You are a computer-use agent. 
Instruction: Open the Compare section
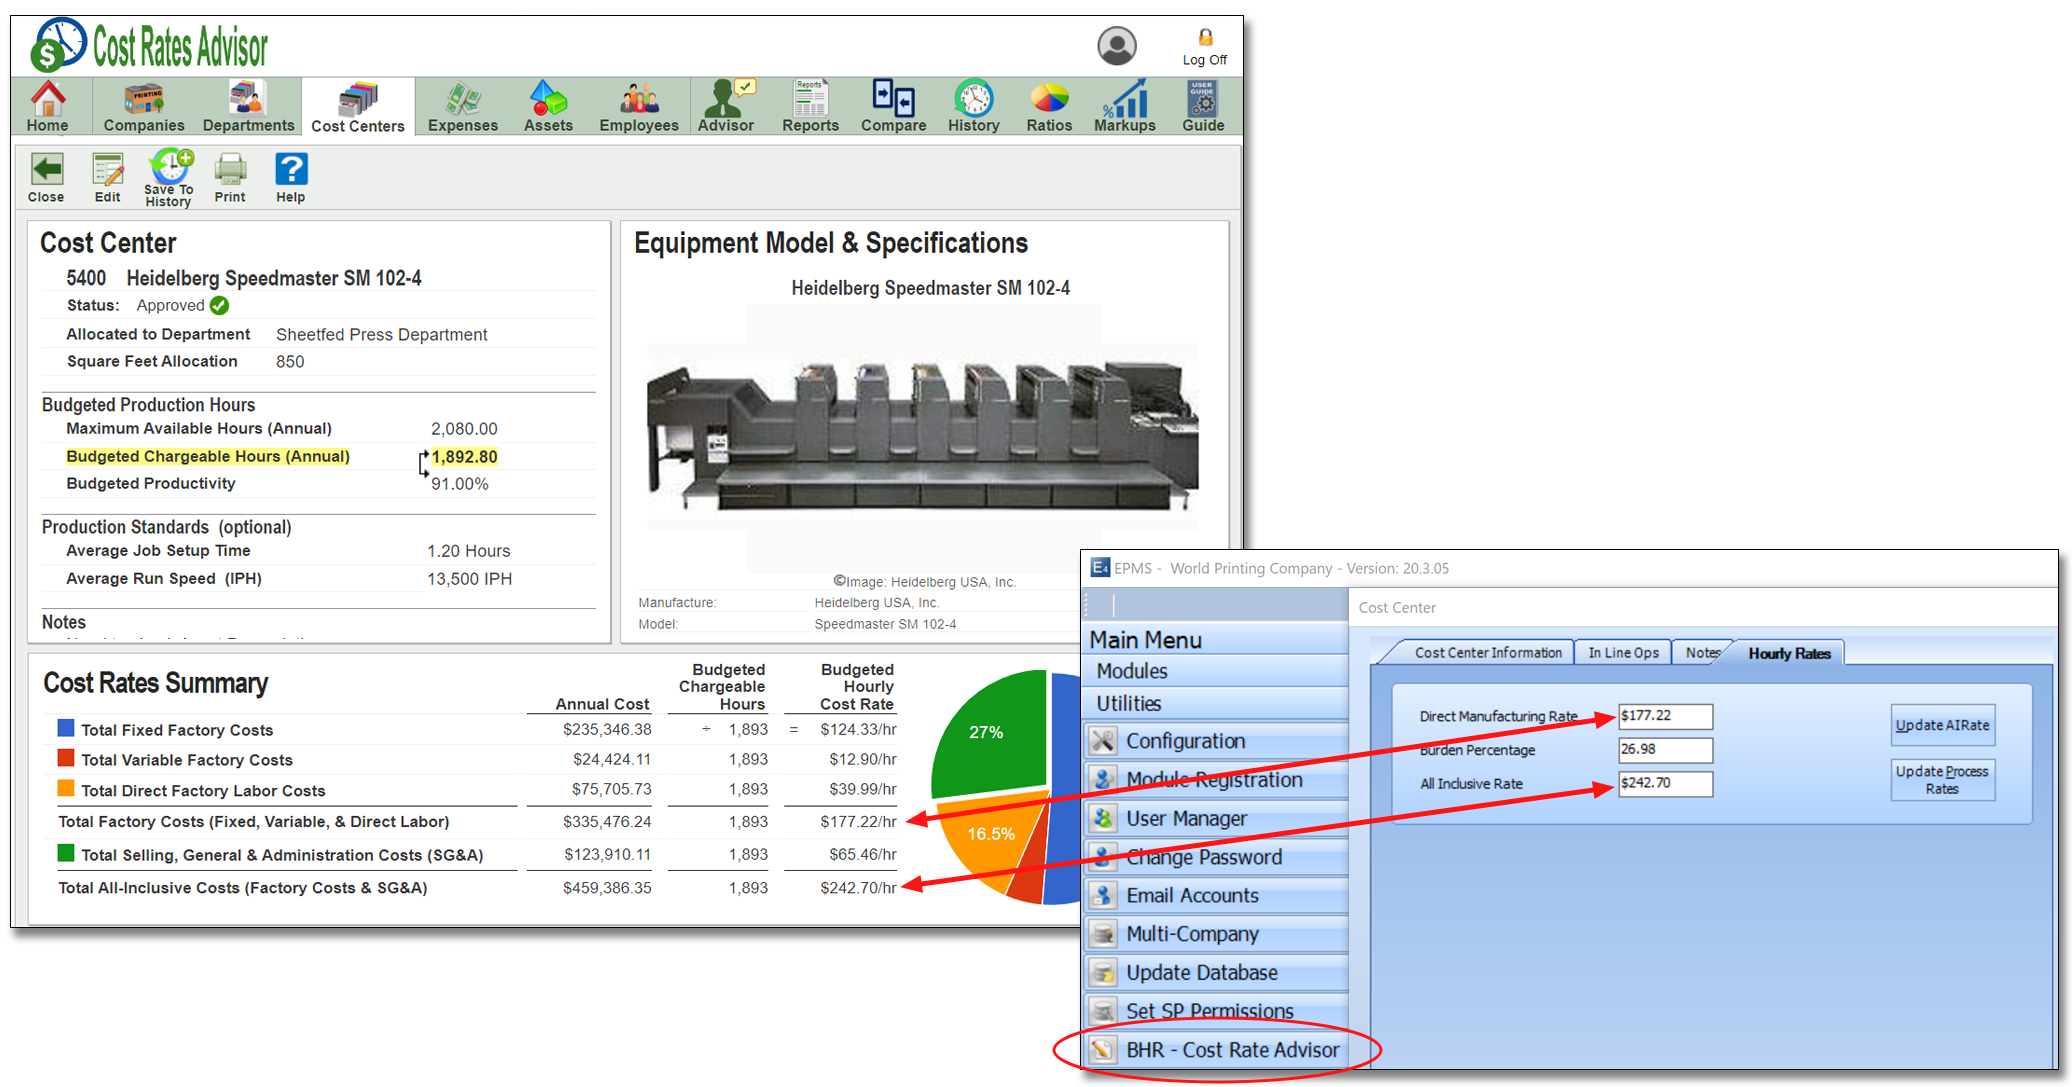click(x=893, y=106)
